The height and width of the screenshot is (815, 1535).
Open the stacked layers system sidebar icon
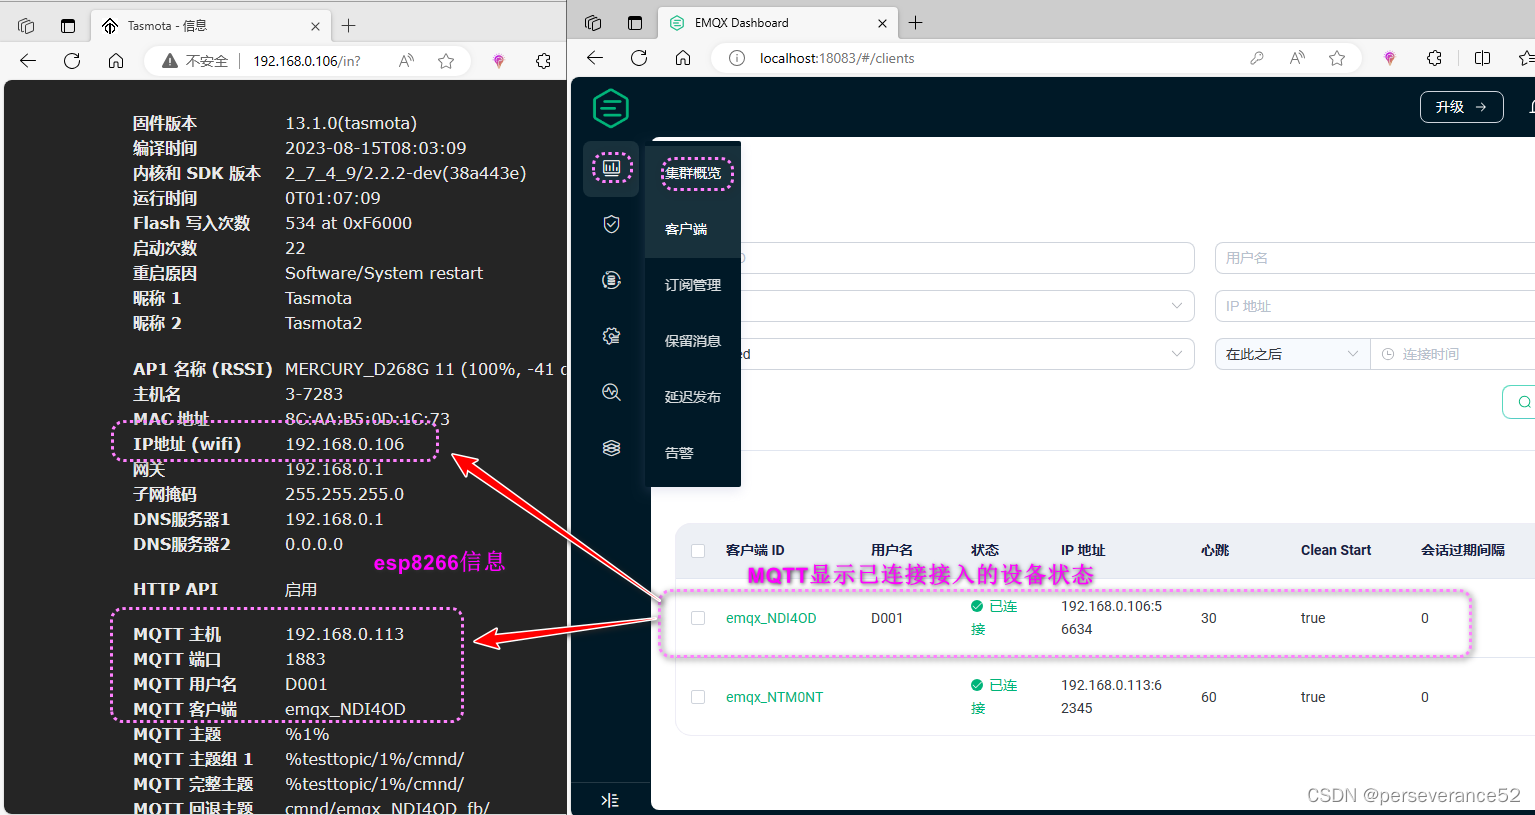click(612, 448)
